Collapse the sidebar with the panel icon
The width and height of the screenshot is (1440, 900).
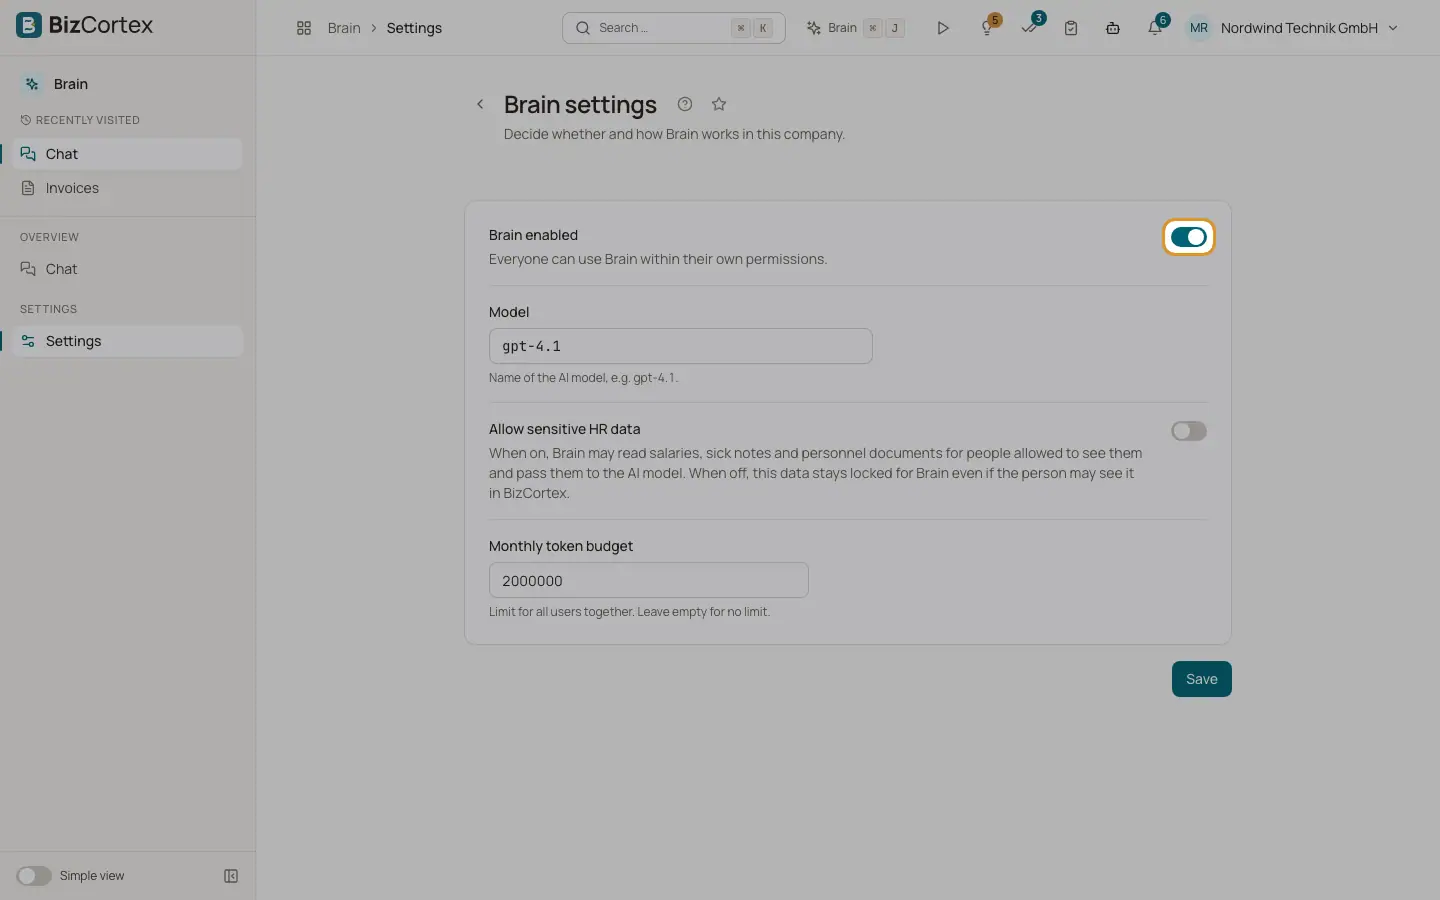point(231,876)
